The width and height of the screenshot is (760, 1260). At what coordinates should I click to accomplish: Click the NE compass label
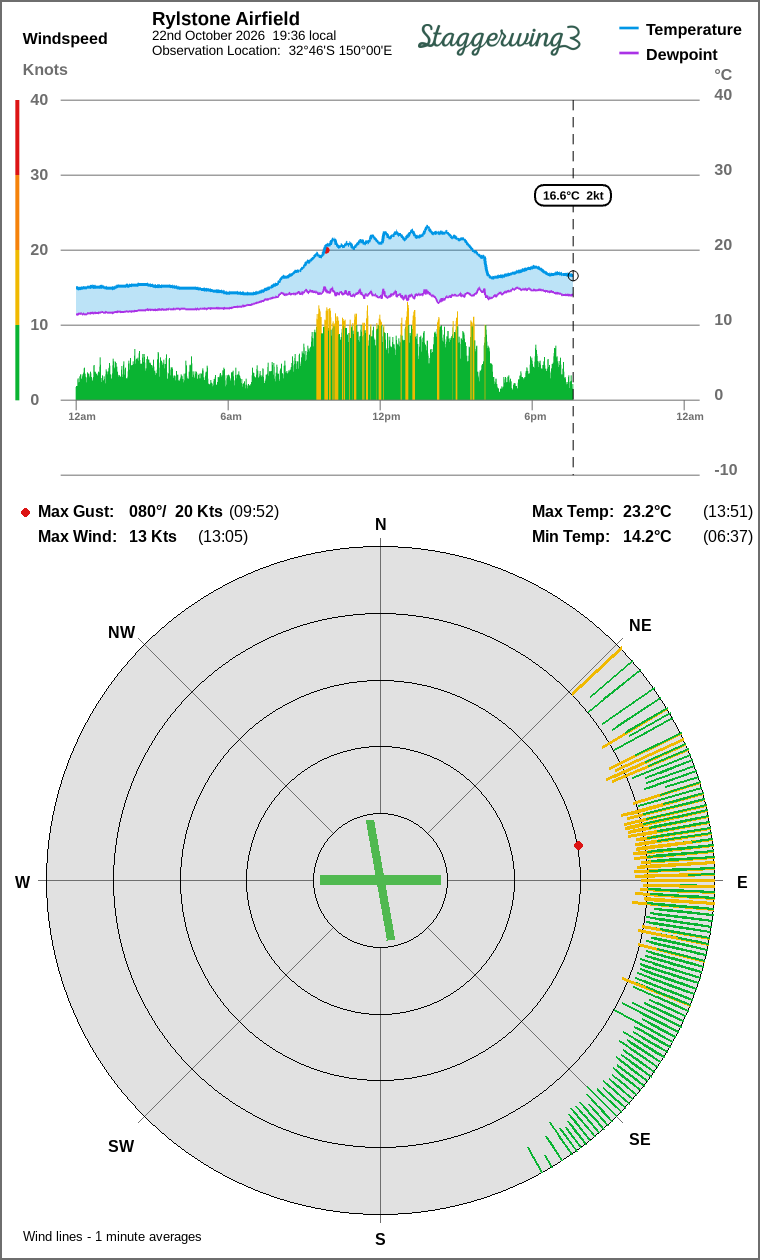click(x=640, y=626)
